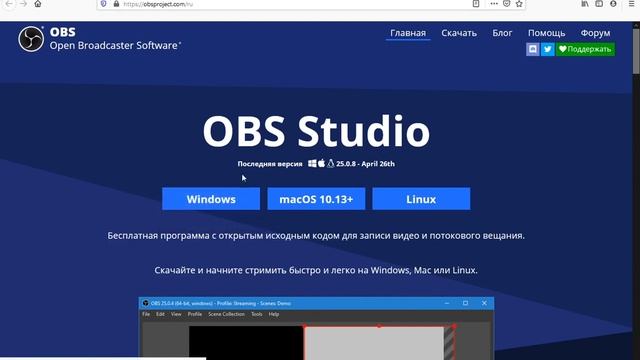The image size is (640, 360).
Task: Click the padlock site security icon
Action: [x=116, y=4]
